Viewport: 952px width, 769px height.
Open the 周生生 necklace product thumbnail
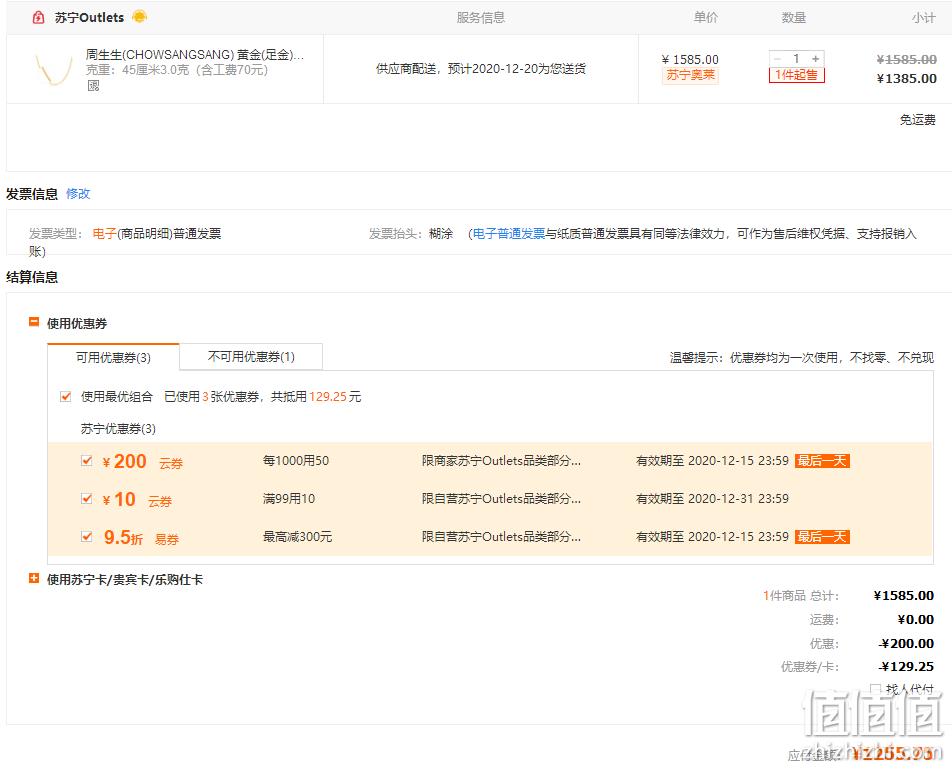53,69
